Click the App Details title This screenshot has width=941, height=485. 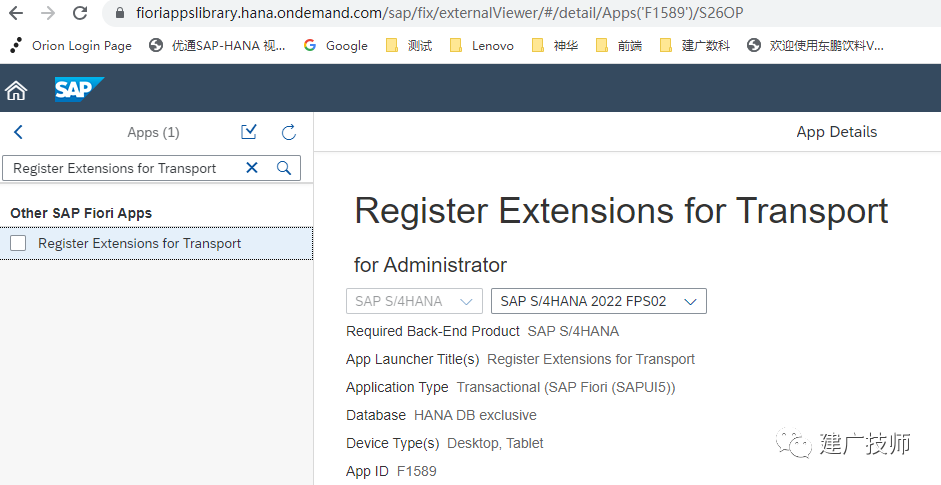coord(837,132)
